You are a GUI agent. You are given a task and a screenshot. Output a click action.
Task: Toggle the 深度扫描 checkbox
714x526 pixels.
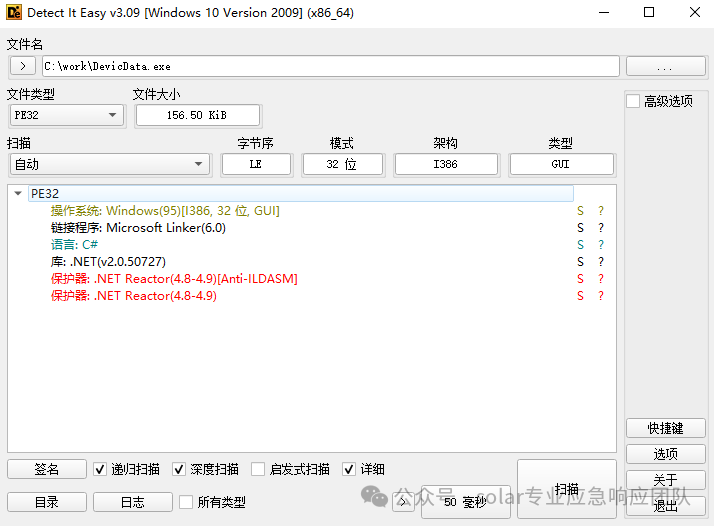(179, 469)
